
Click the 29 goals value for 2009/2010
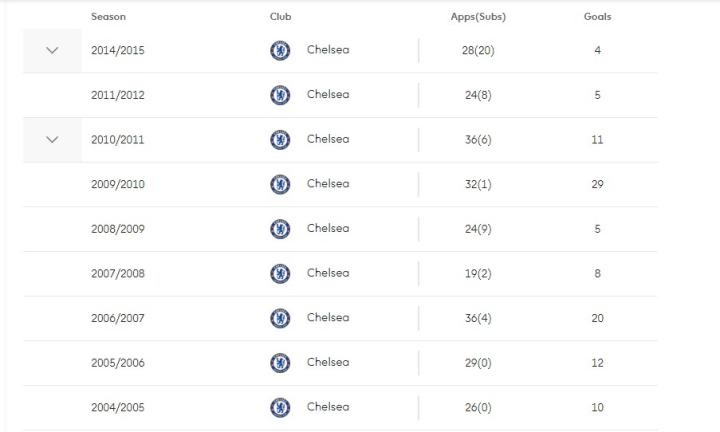(x=597, y=184)
